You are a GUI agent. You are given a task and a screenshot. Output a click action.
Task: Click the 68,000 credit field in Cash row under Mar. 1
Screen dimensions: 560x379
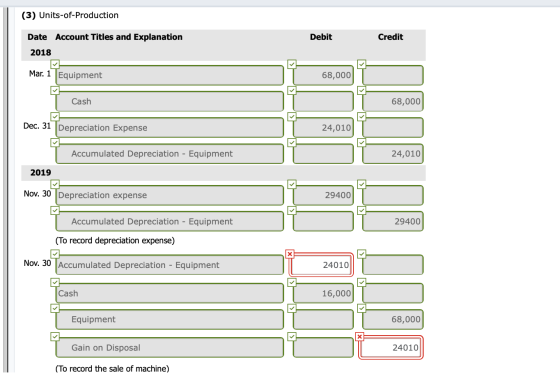[x=393, y=101]
